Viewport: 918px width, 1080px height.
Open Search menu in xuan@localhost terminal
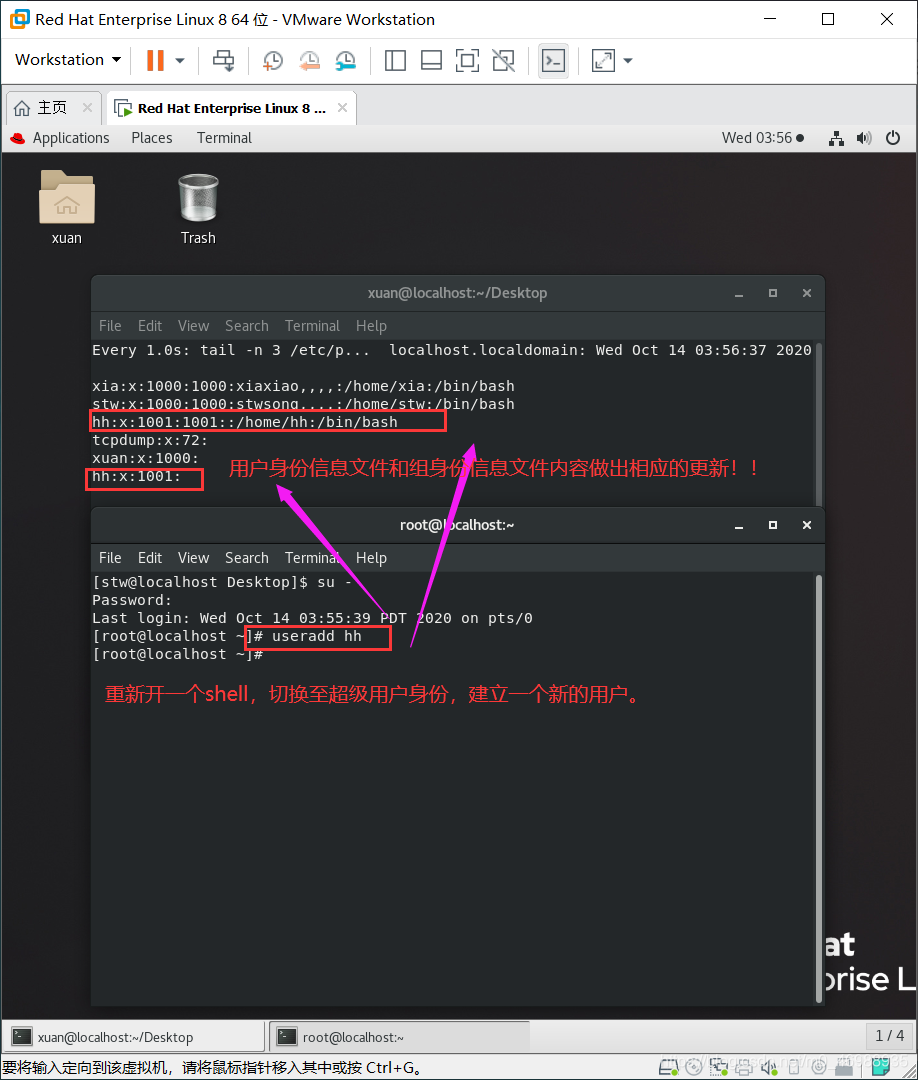tap(247, 326)
